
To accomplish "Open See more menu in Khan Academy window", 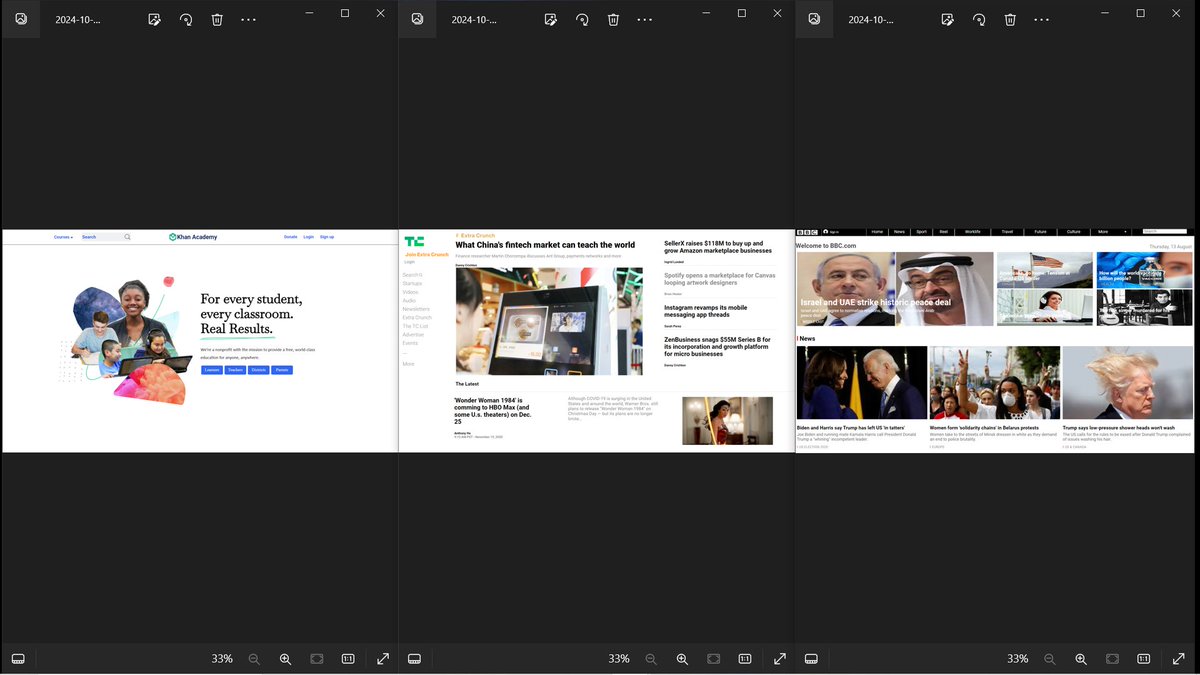I will (x=249, y=19).
